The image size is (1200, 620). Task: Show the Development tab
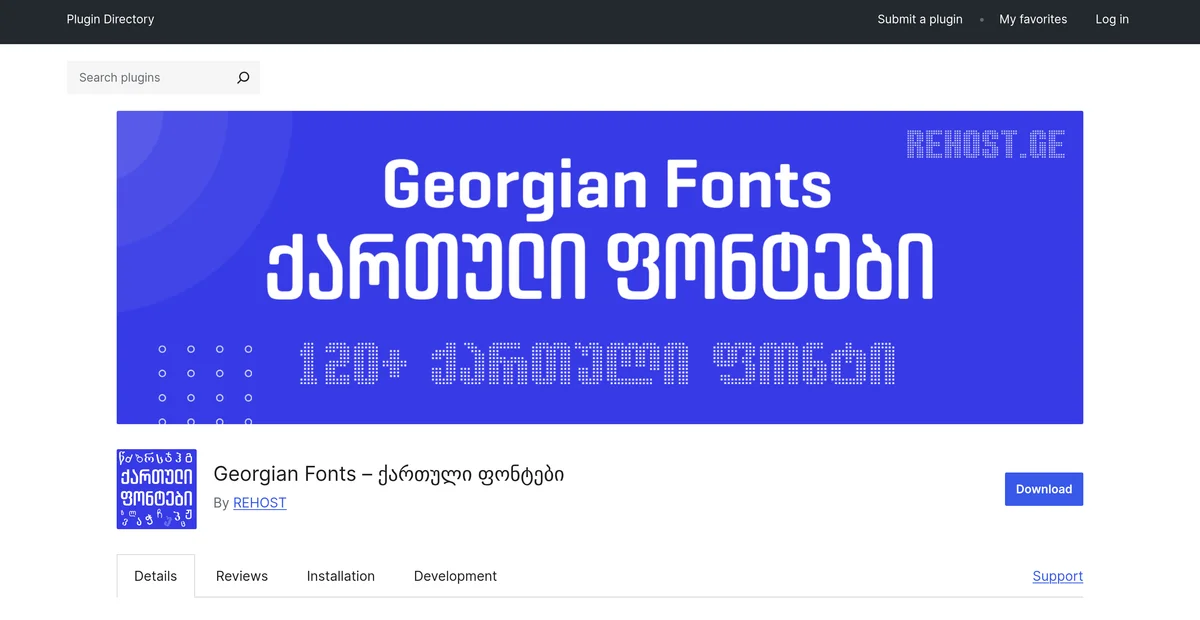455,576
